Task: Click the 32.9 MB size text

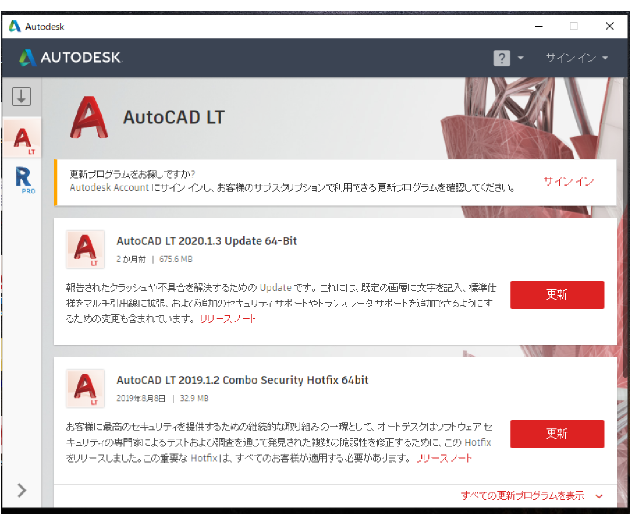Action: coord(194,398)
